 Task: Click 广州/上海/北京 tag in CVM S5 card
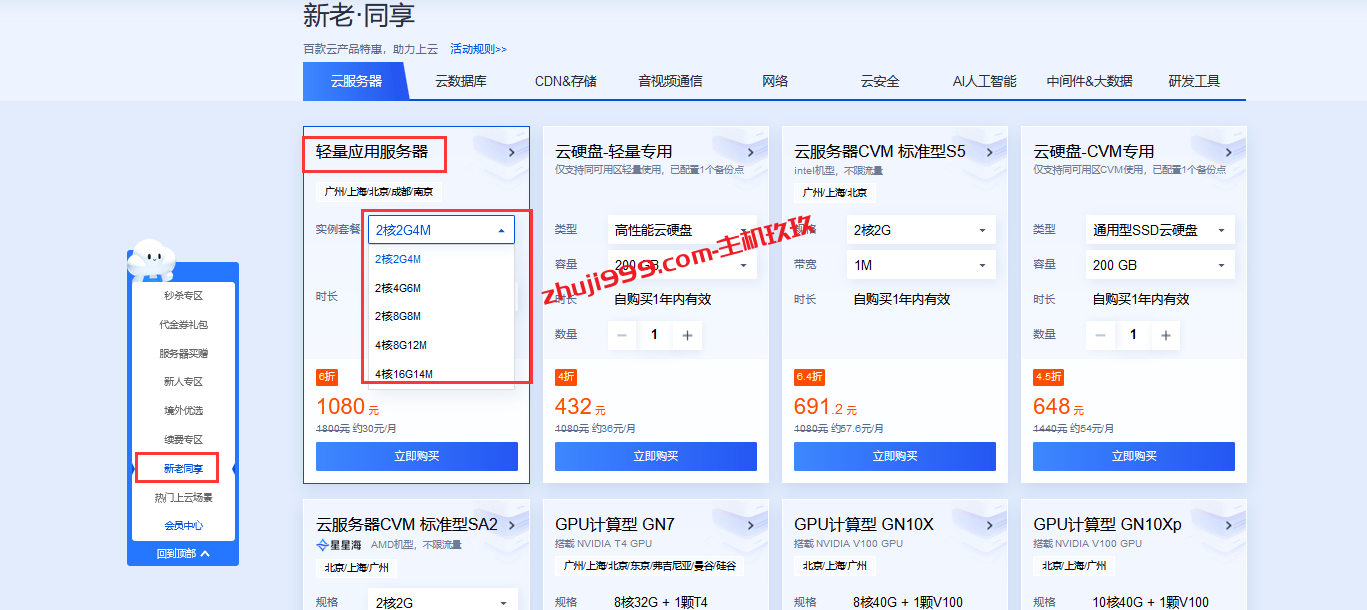834,192
